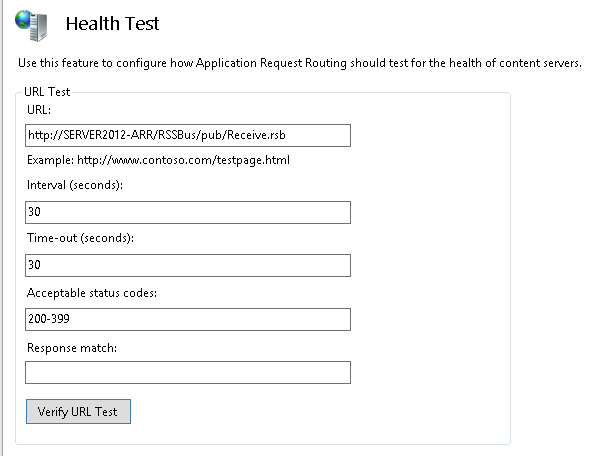Click the Health Test page heading
593x456 pixels.
tap(112, 24)
